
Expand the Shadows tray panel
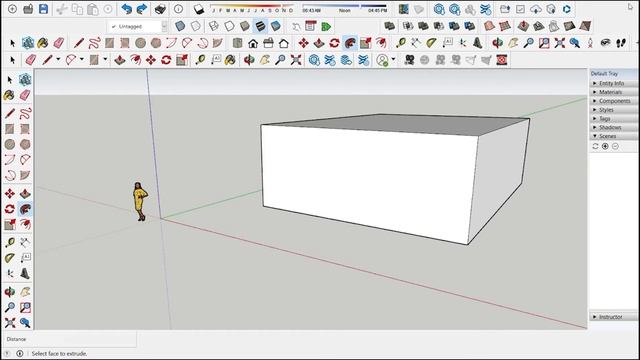(x=614, y=127)
